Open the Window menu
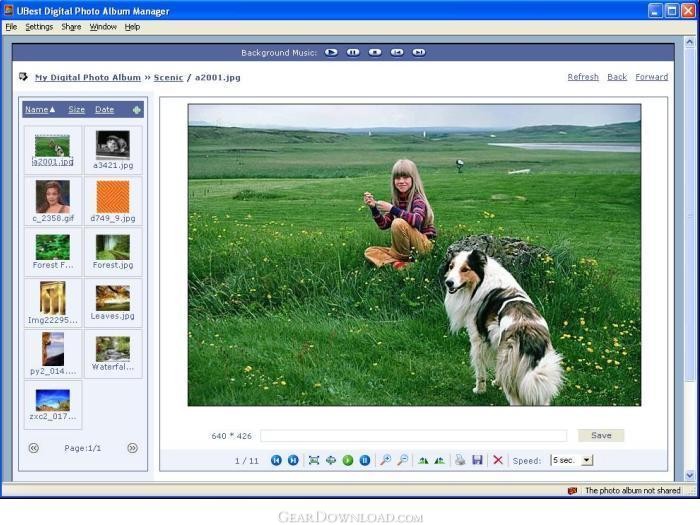 pyautogui.click(x=103, y=27)
